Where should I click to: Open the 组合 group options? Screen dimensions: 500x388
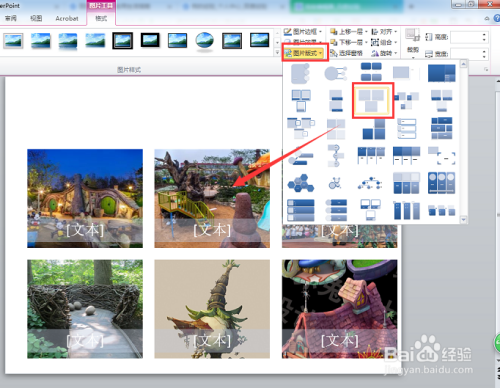click(x=384, y=42)
